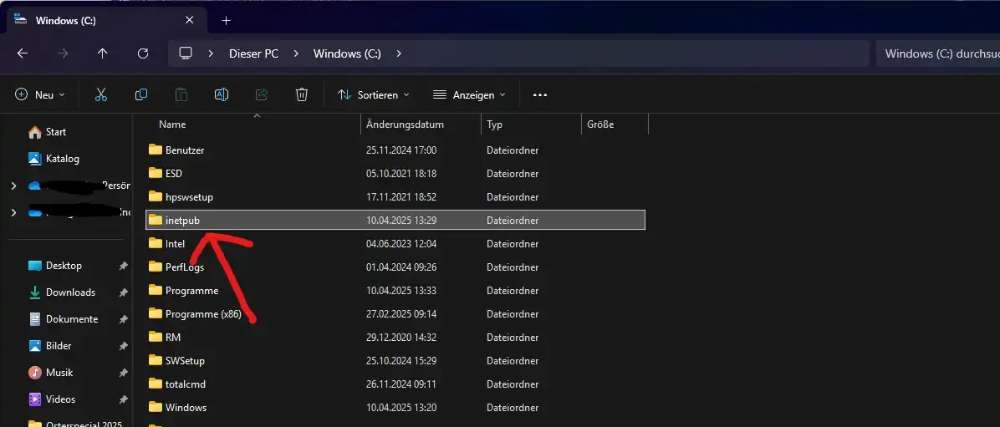Open Desktop in quick access
Screen dimensions: 1000x427
pos(55,265)
